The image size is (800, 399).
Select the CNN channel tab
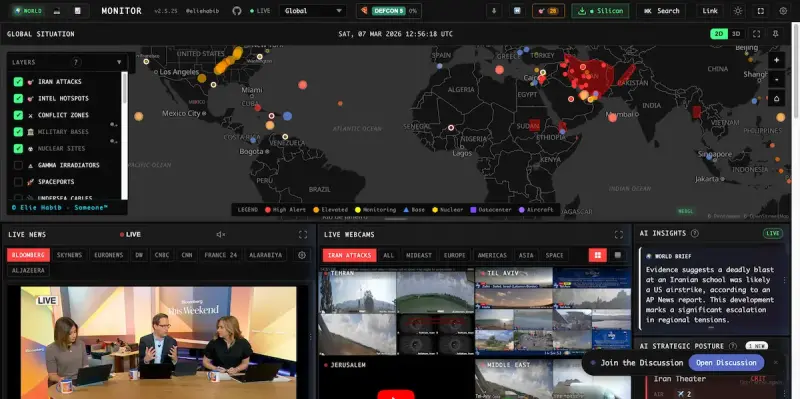187,255
